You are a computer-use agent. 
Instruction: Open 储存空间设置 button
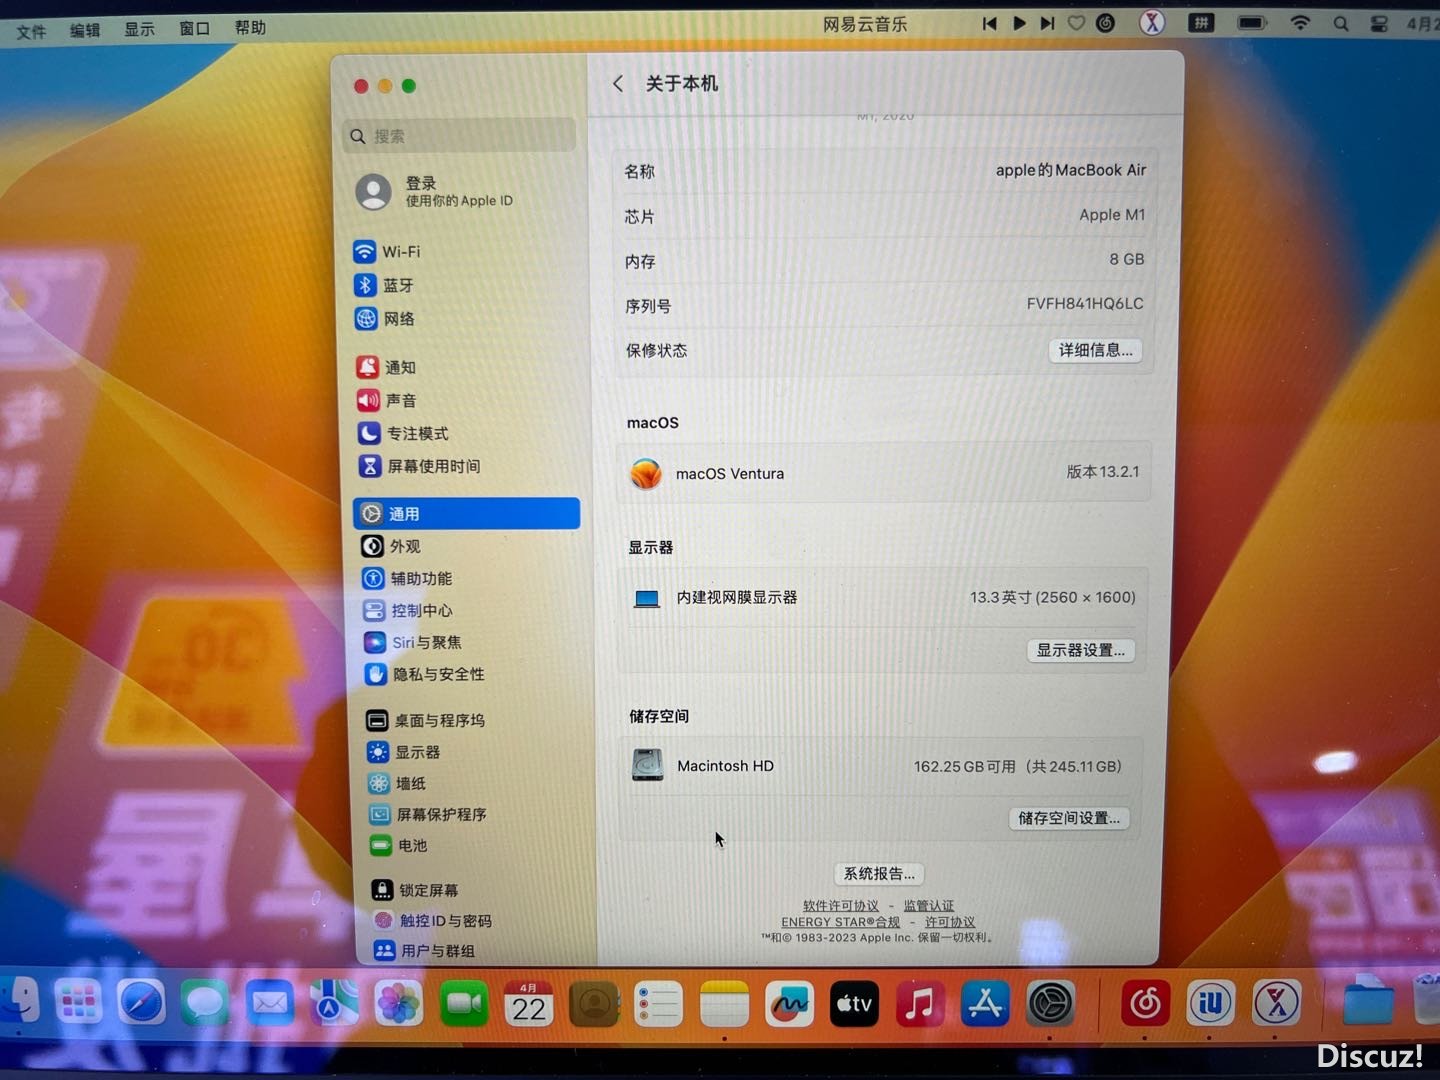(x=1069, y=818)
